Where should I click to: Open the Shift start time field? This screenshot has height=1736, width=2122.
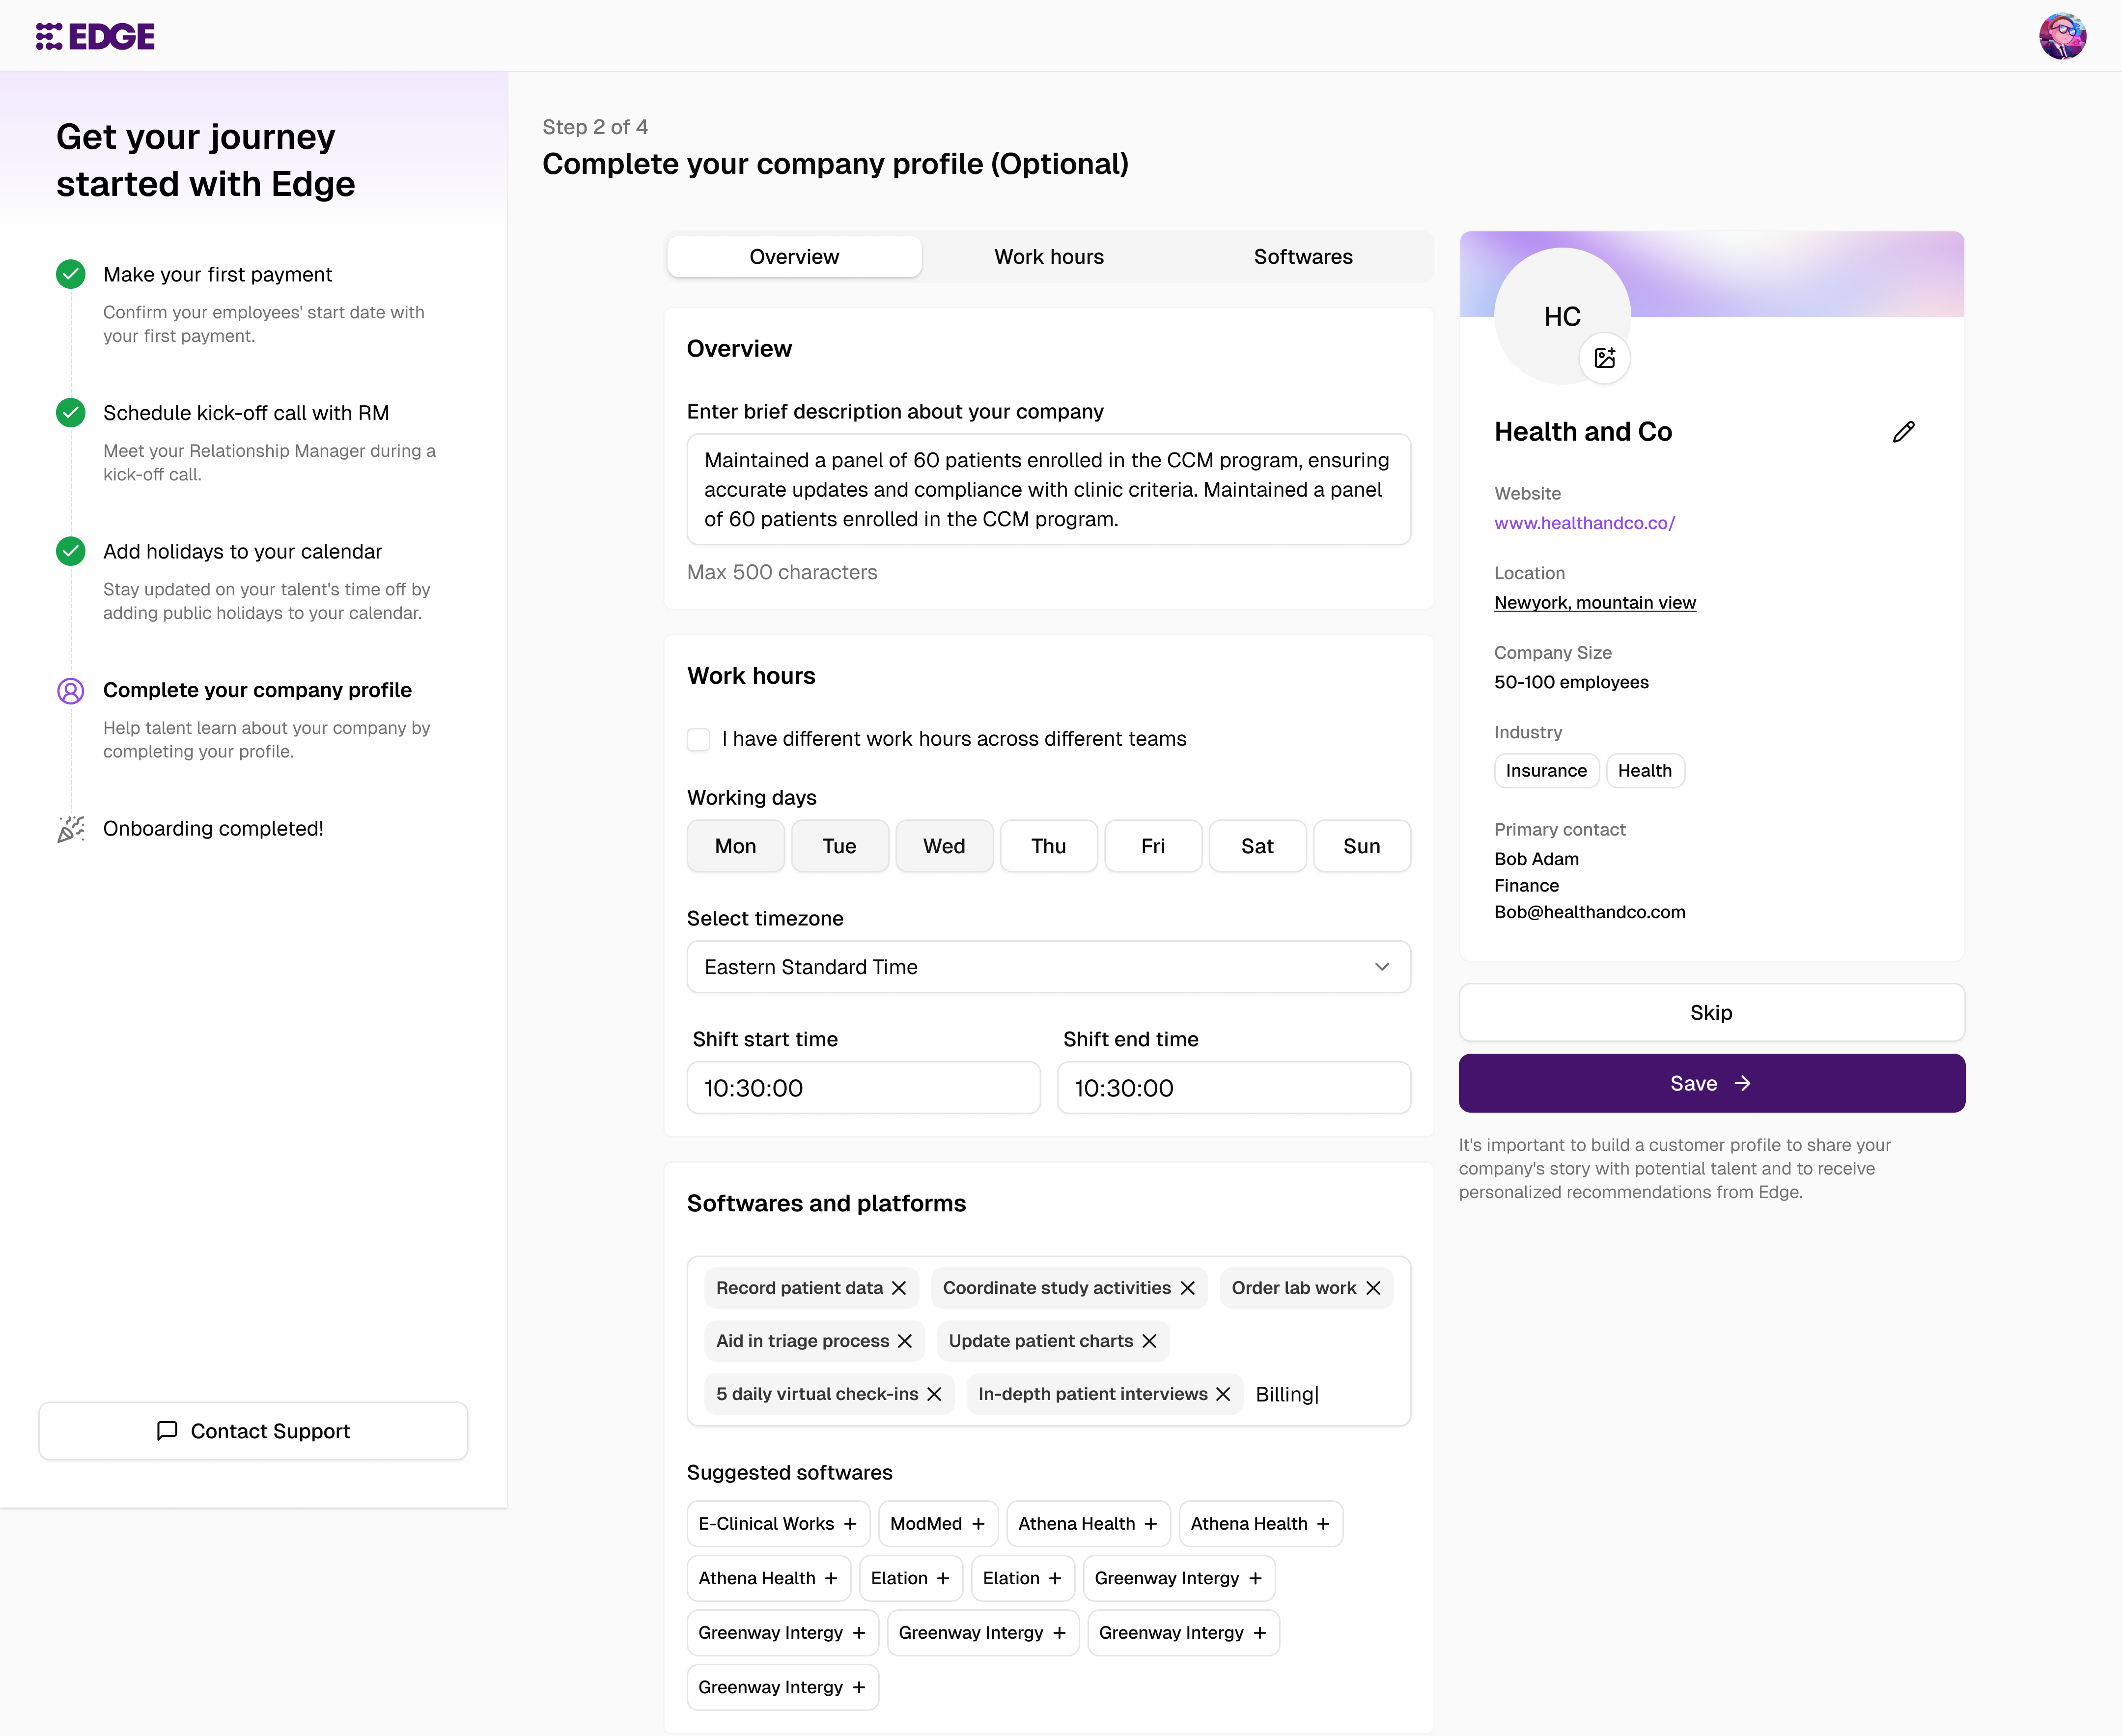pos(862,1088)
